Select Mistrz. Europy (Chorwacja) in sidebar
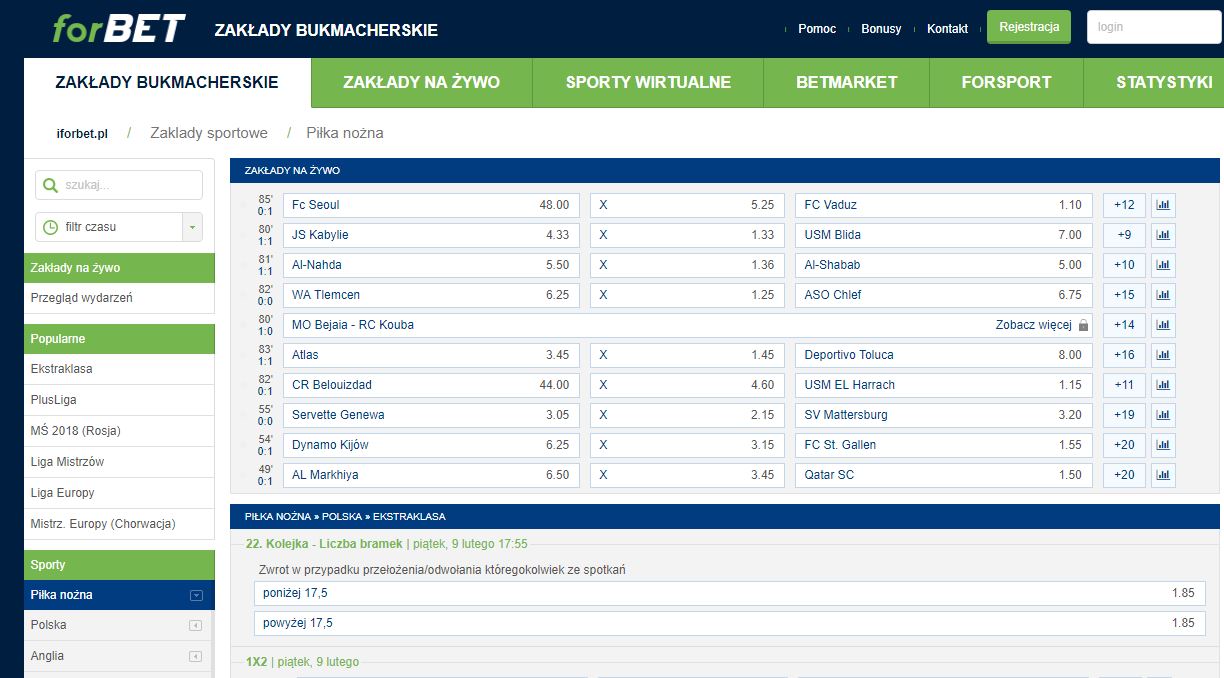 click(119, 524)
